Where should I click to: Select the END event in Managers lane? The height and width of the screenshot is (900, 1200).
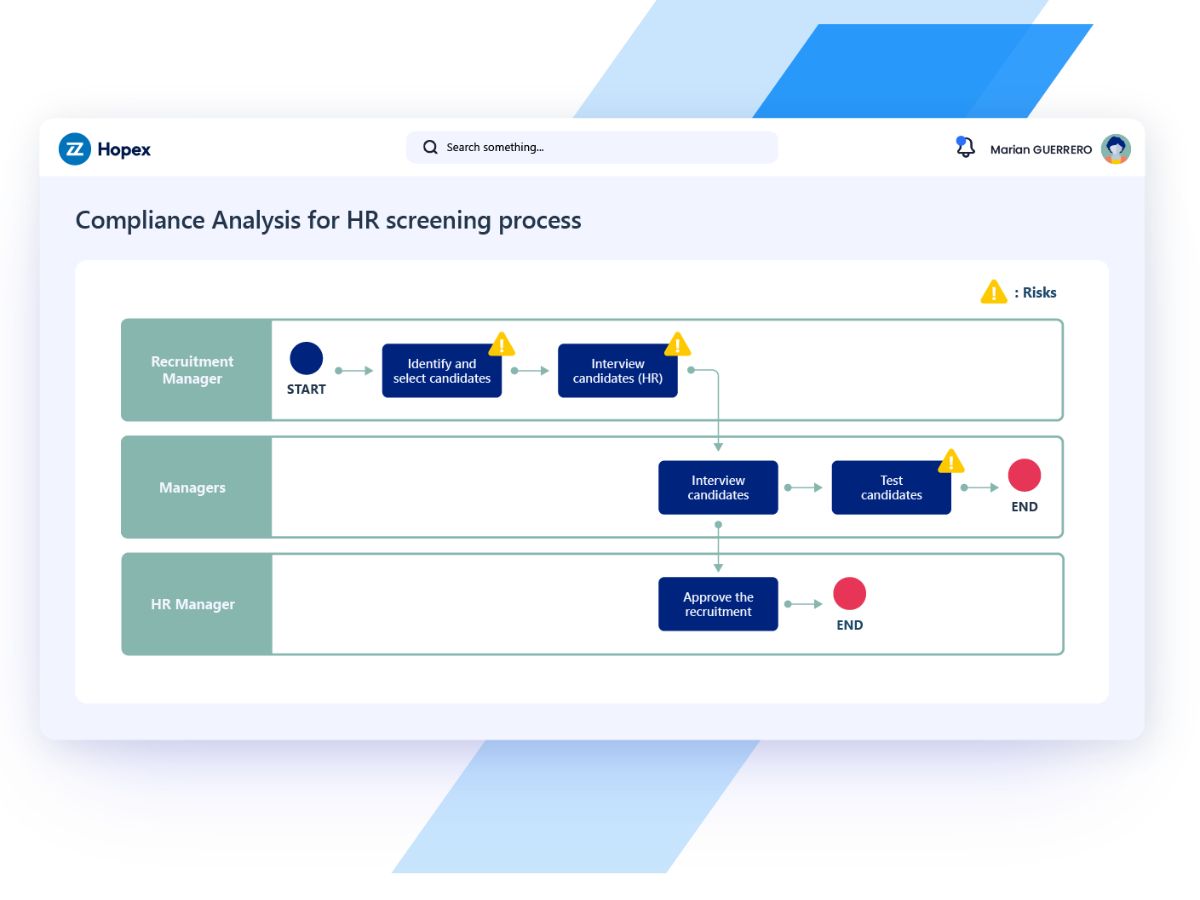(x=1024, y=476)
